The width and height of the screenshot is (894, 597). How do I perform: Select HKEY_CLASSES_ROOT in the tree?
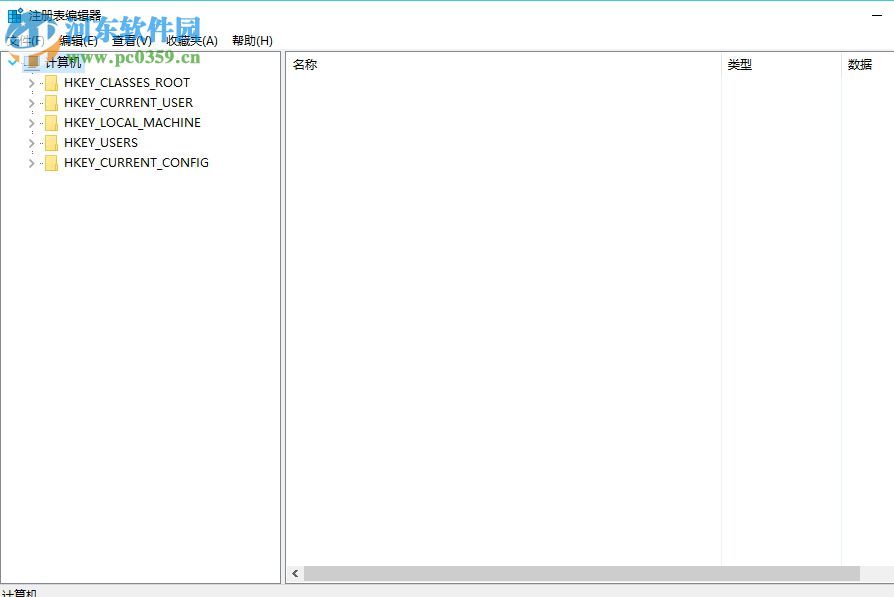(127, 83)
